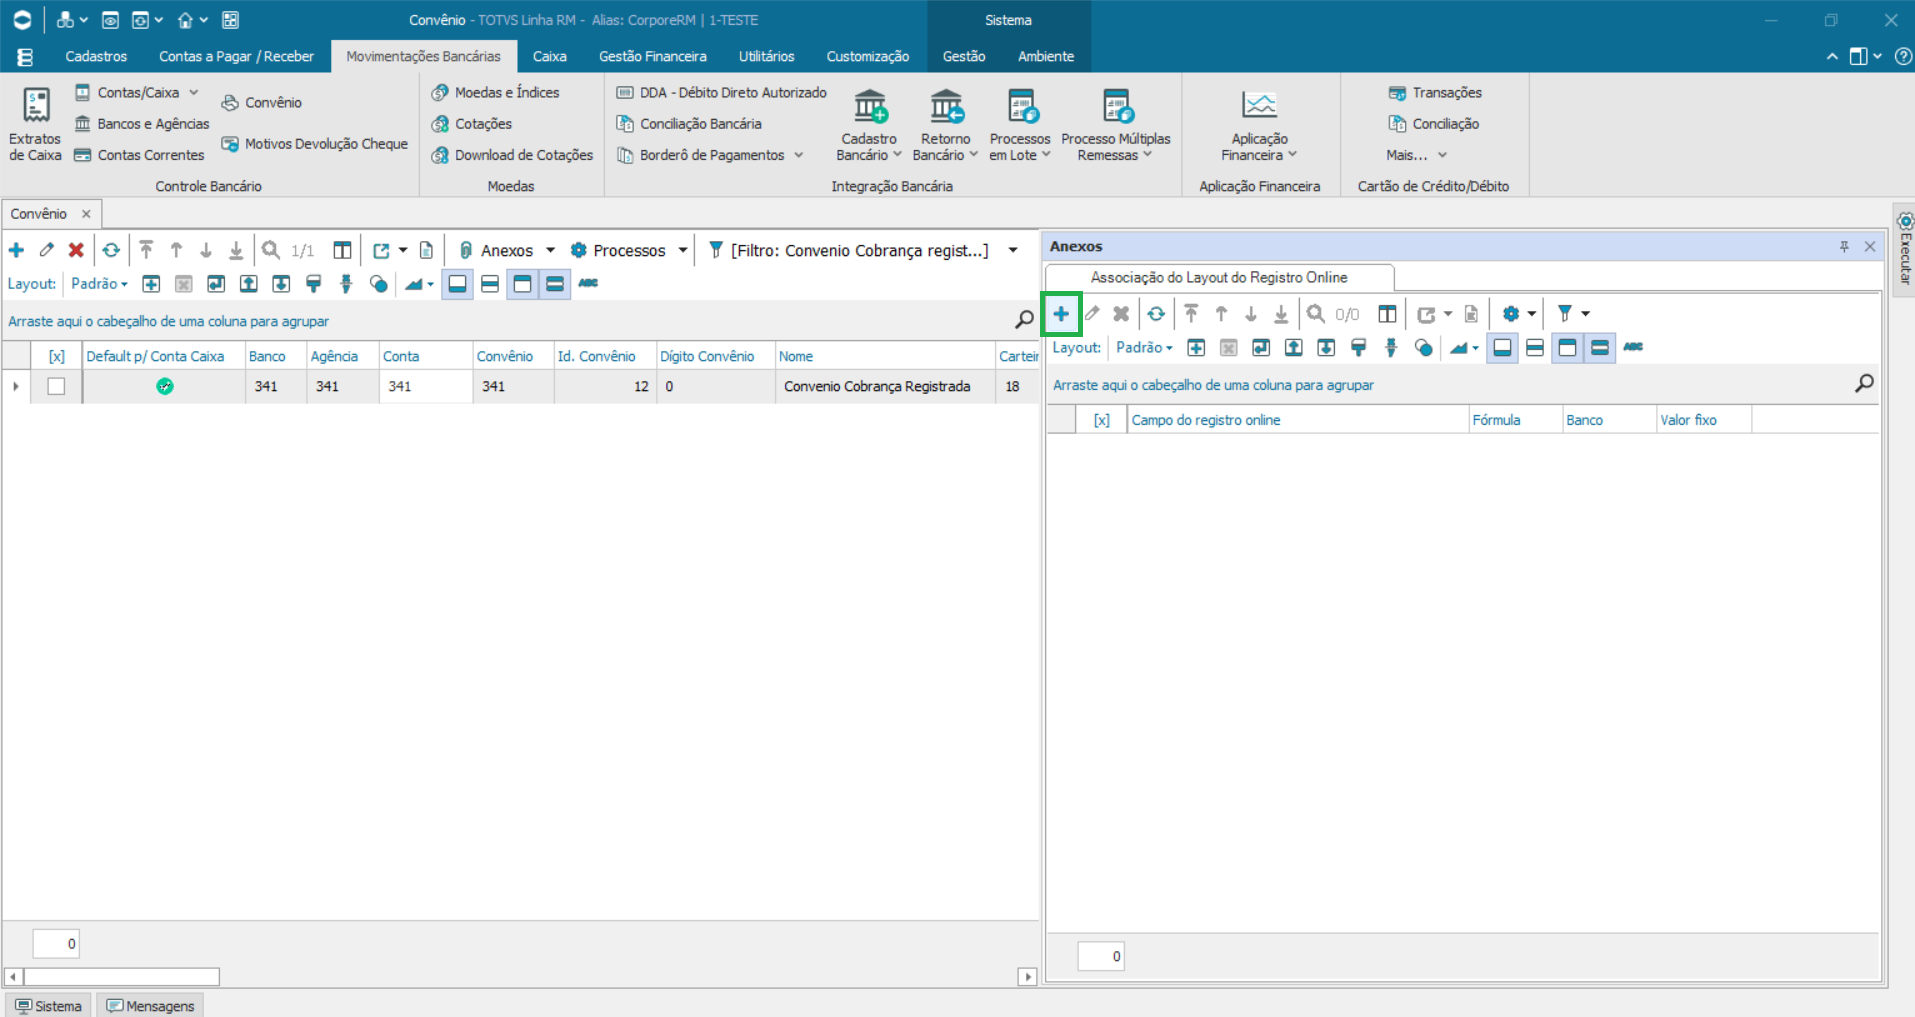Close the Convênio document tab
The image size is (1915, 1017).
[86, 214]
